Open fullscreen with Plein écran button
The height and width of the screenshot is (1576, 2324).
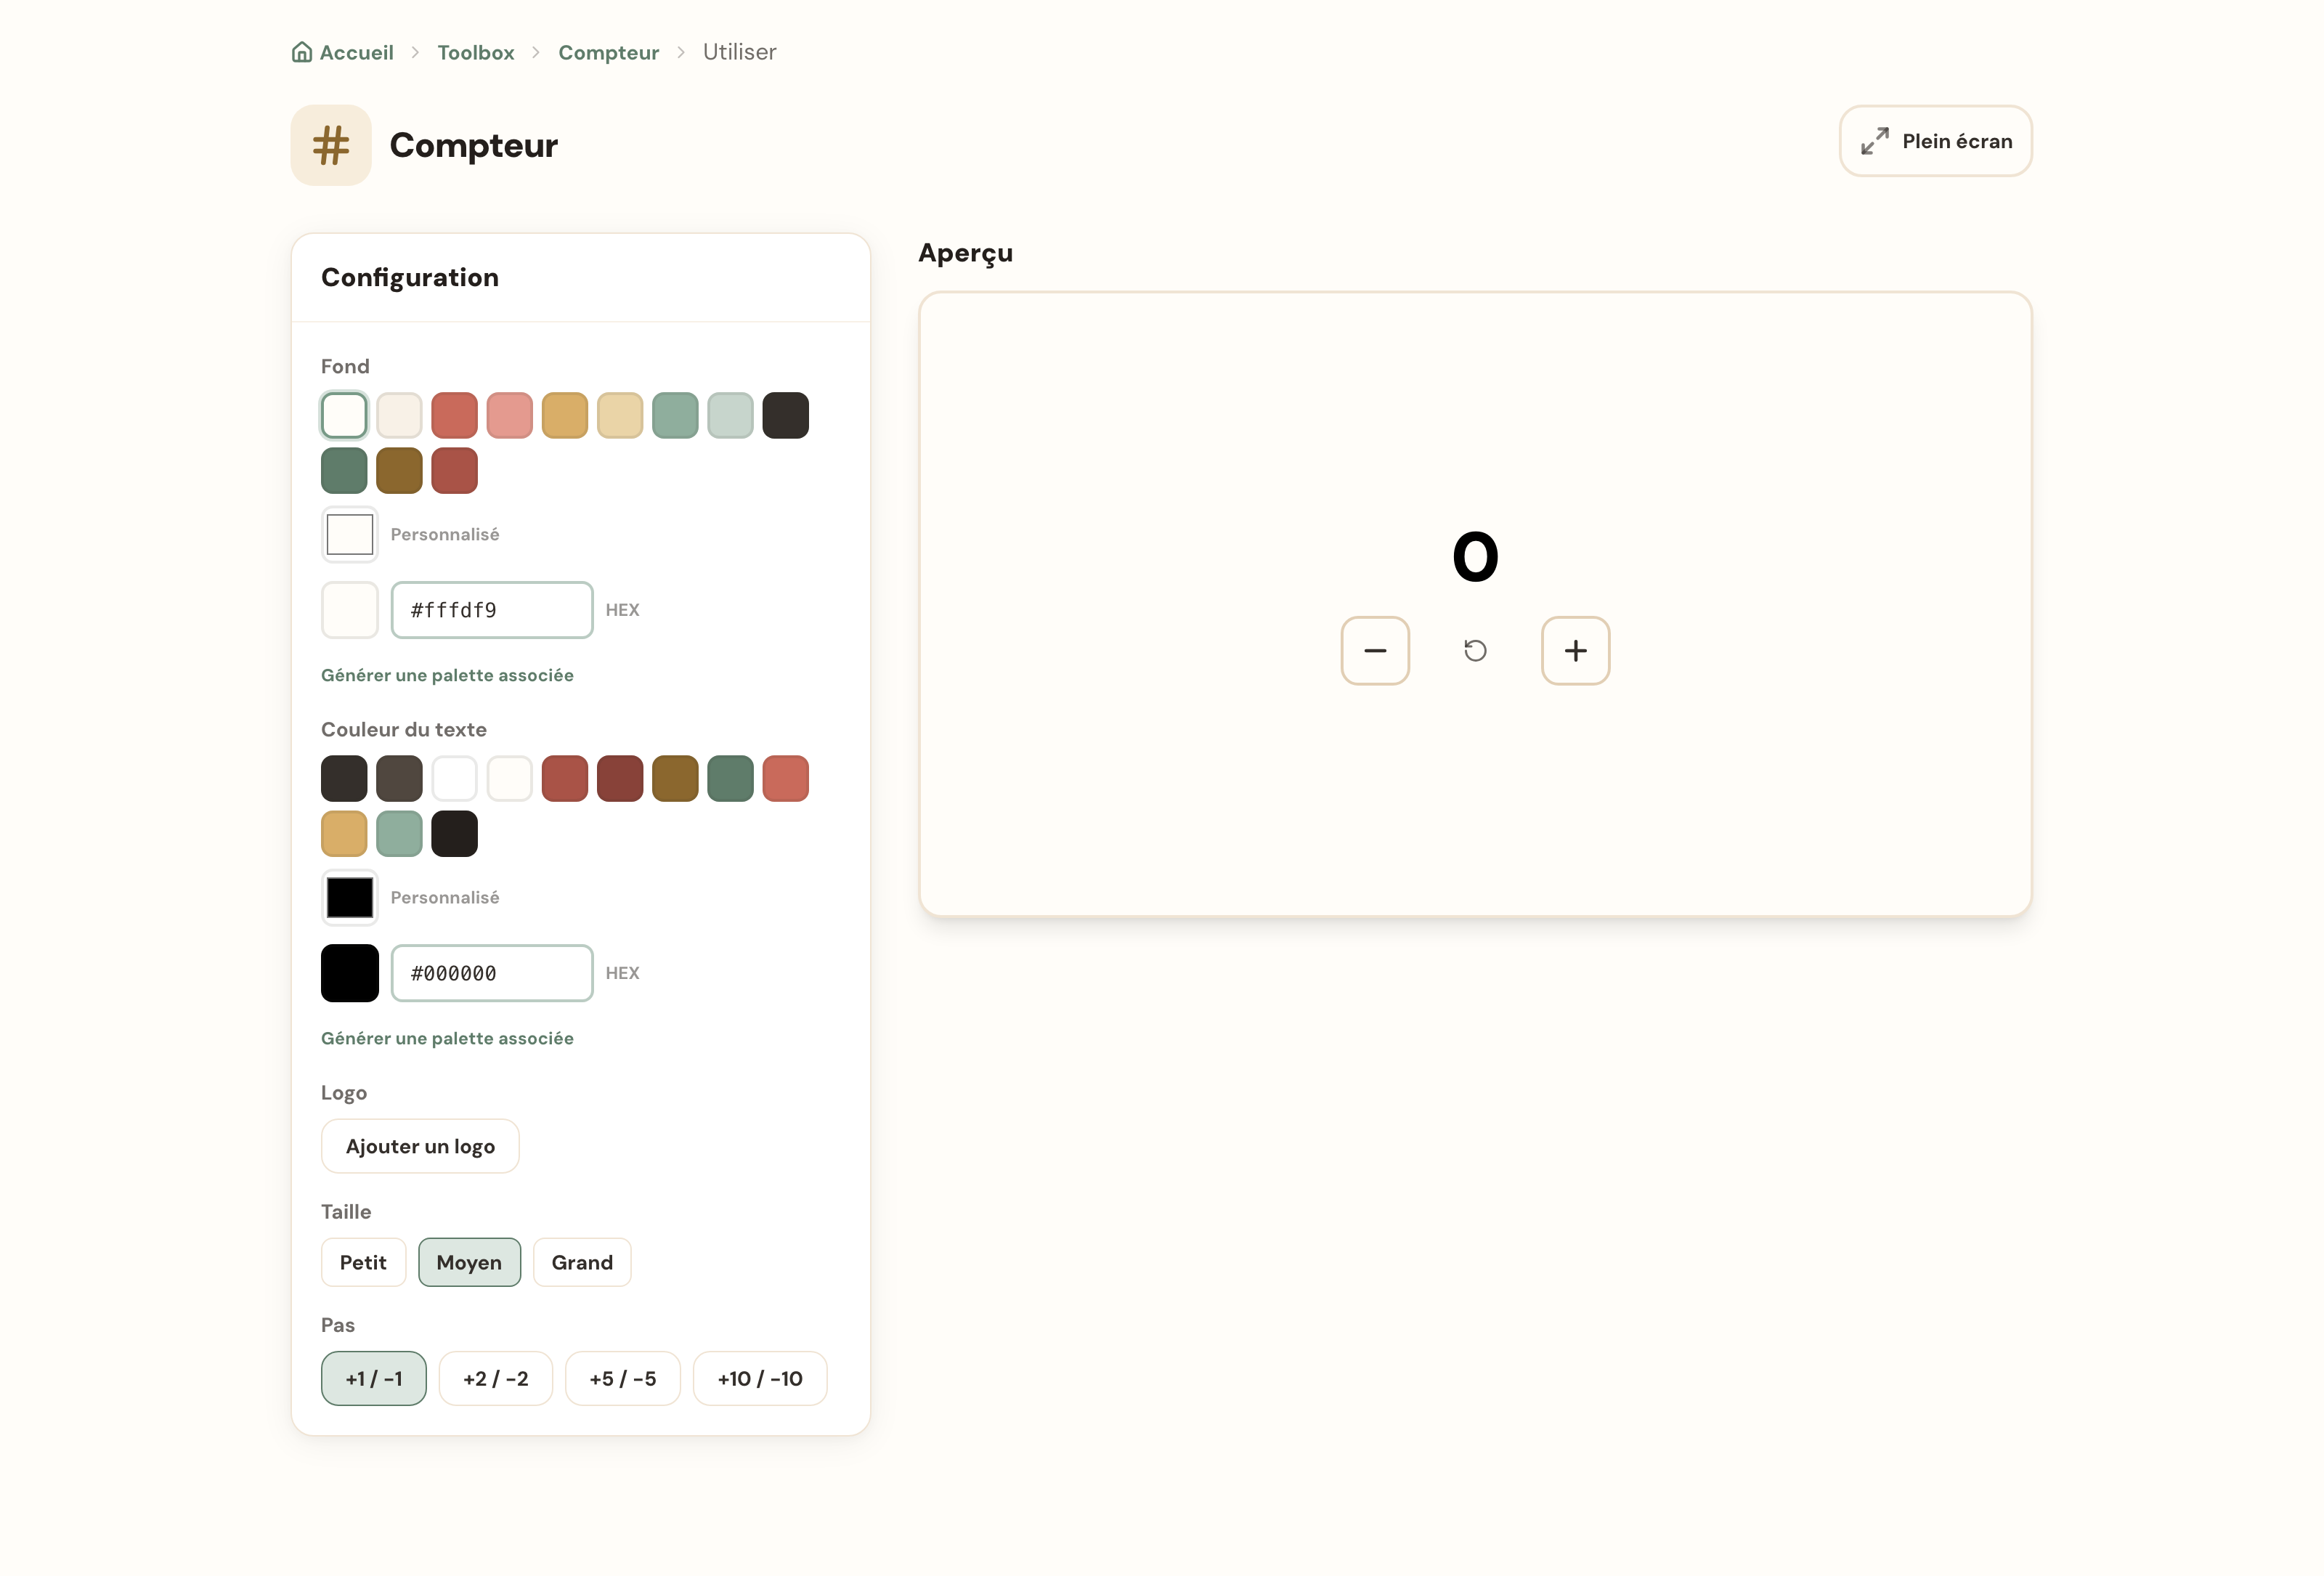[x=1935, y=141]
